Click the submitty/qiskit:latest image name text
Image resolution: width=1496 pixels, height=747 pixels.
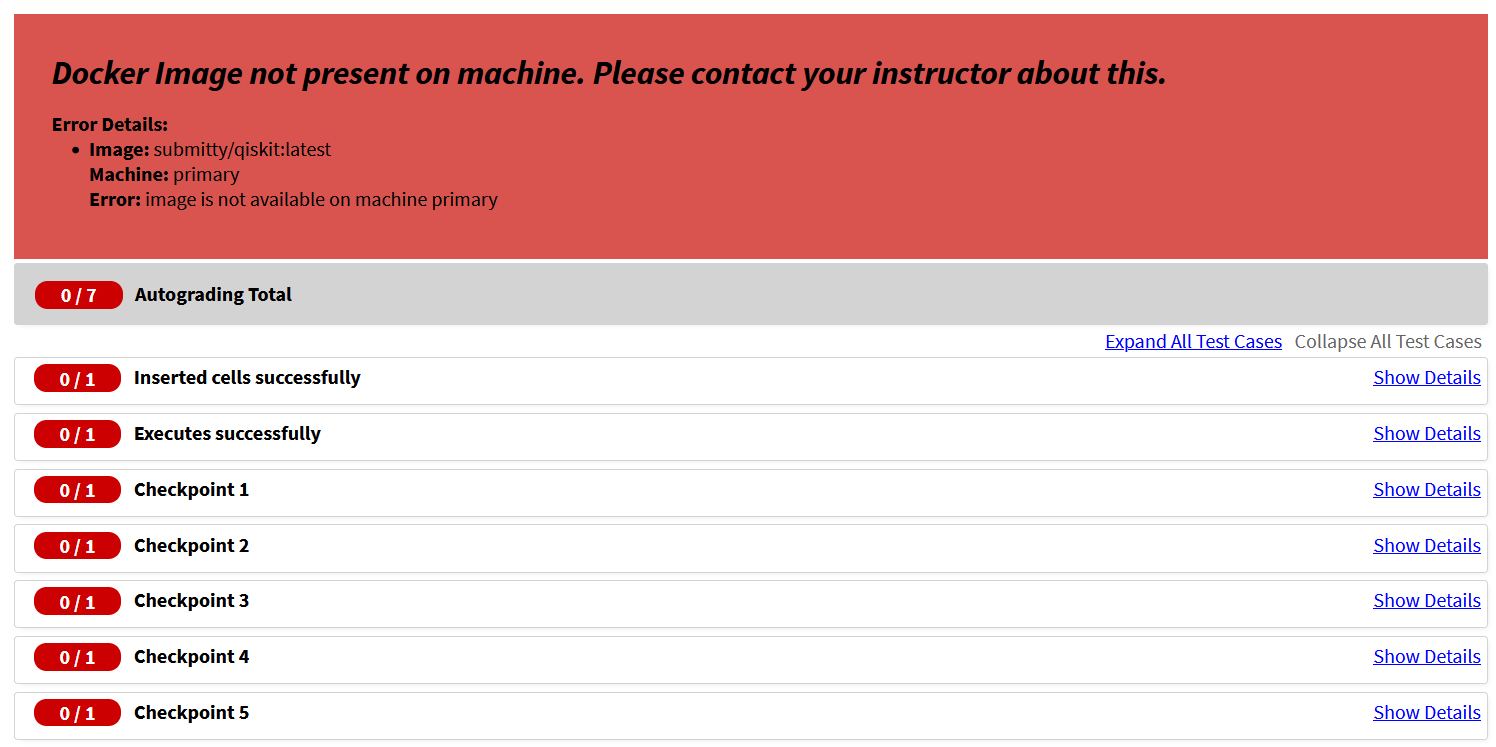pos(242,150)
